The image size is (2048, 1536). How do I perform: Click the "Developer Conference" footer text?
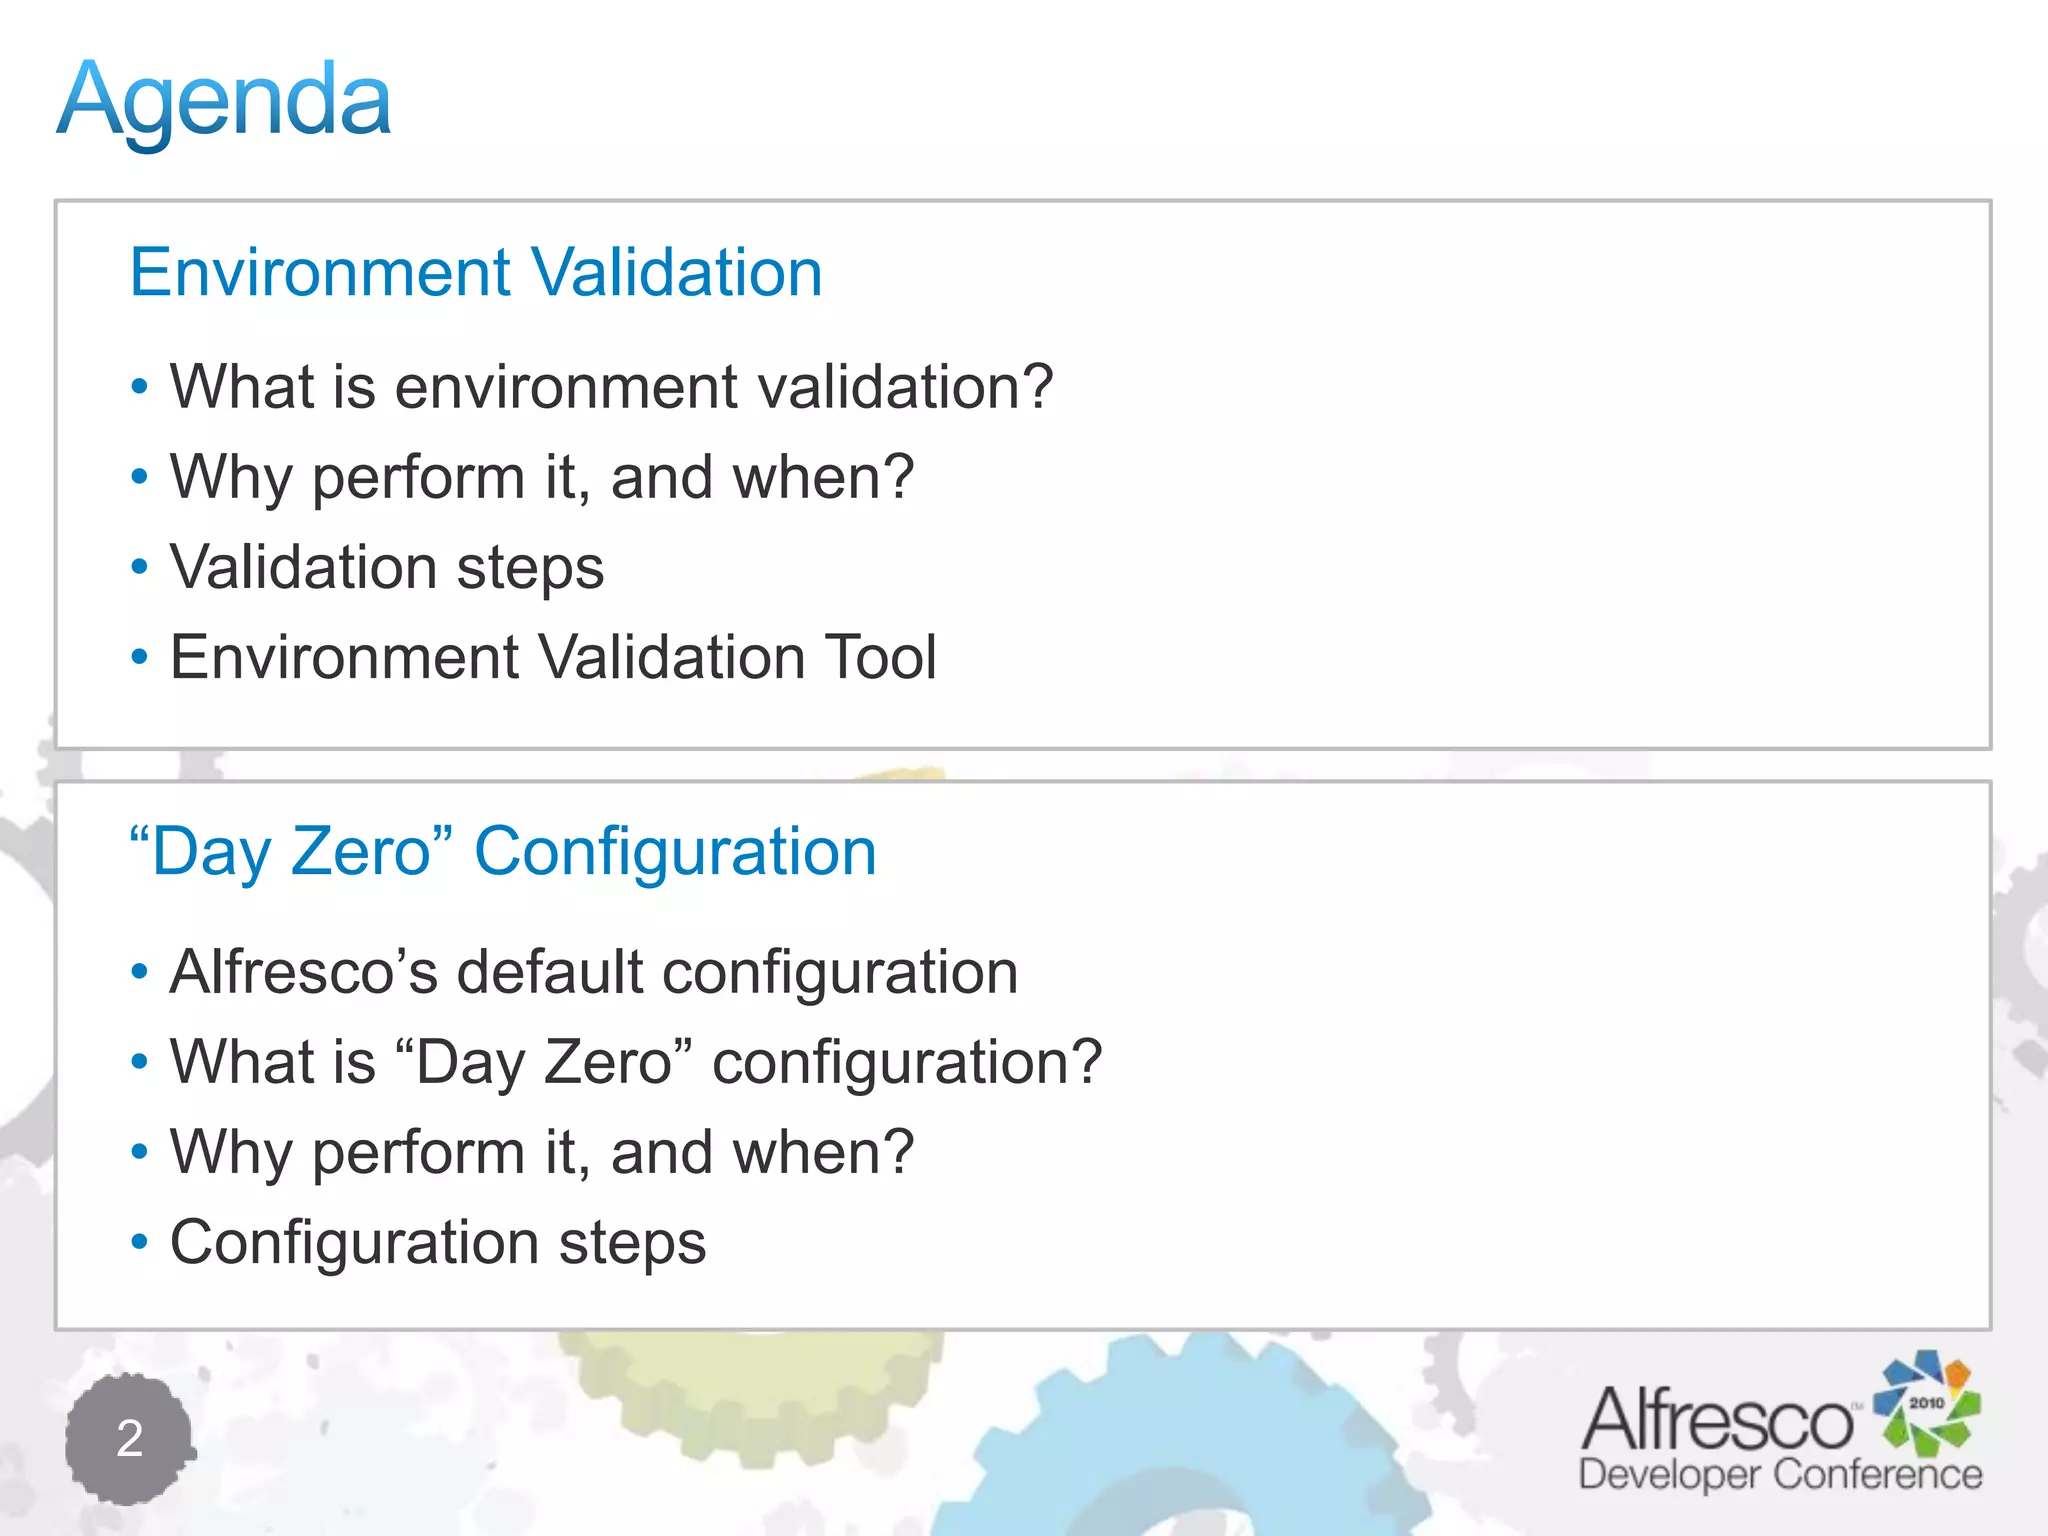click(x=1780, y=1474)
